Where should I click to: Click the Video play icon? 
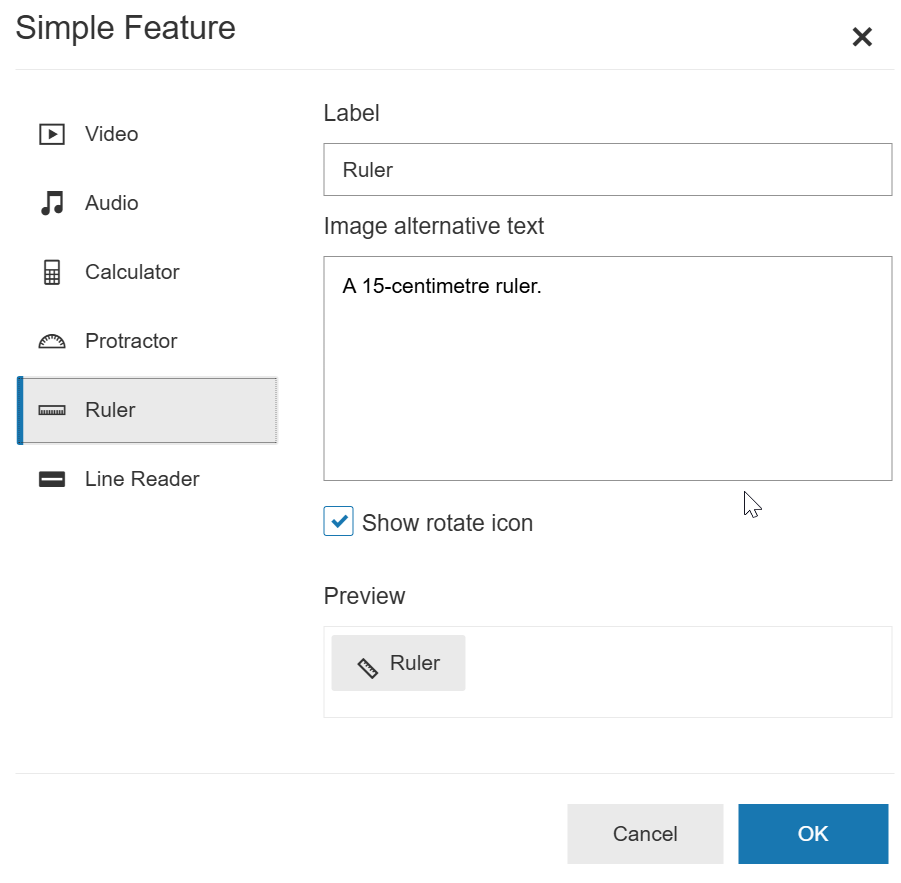(52, 134)
